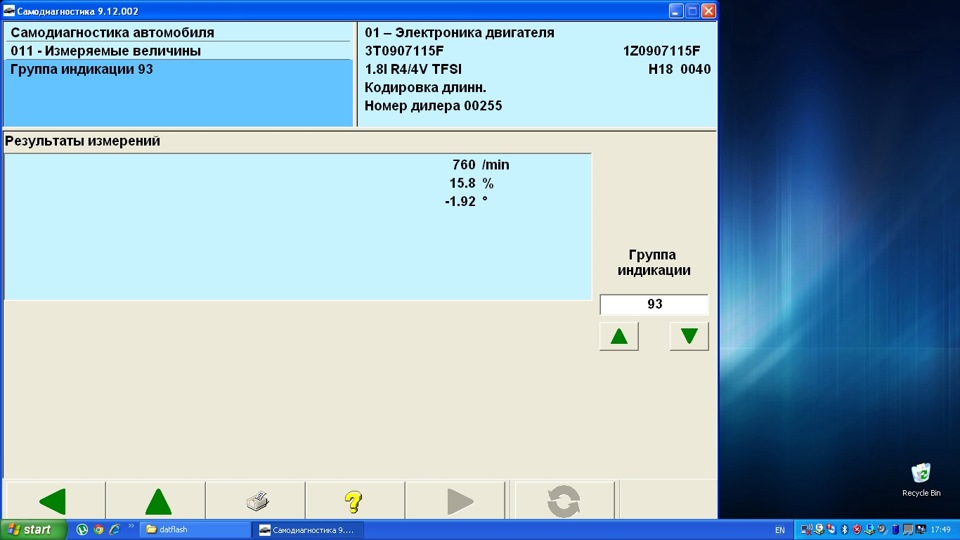Click the '15.8 %' measurement value

click(471, 183)
